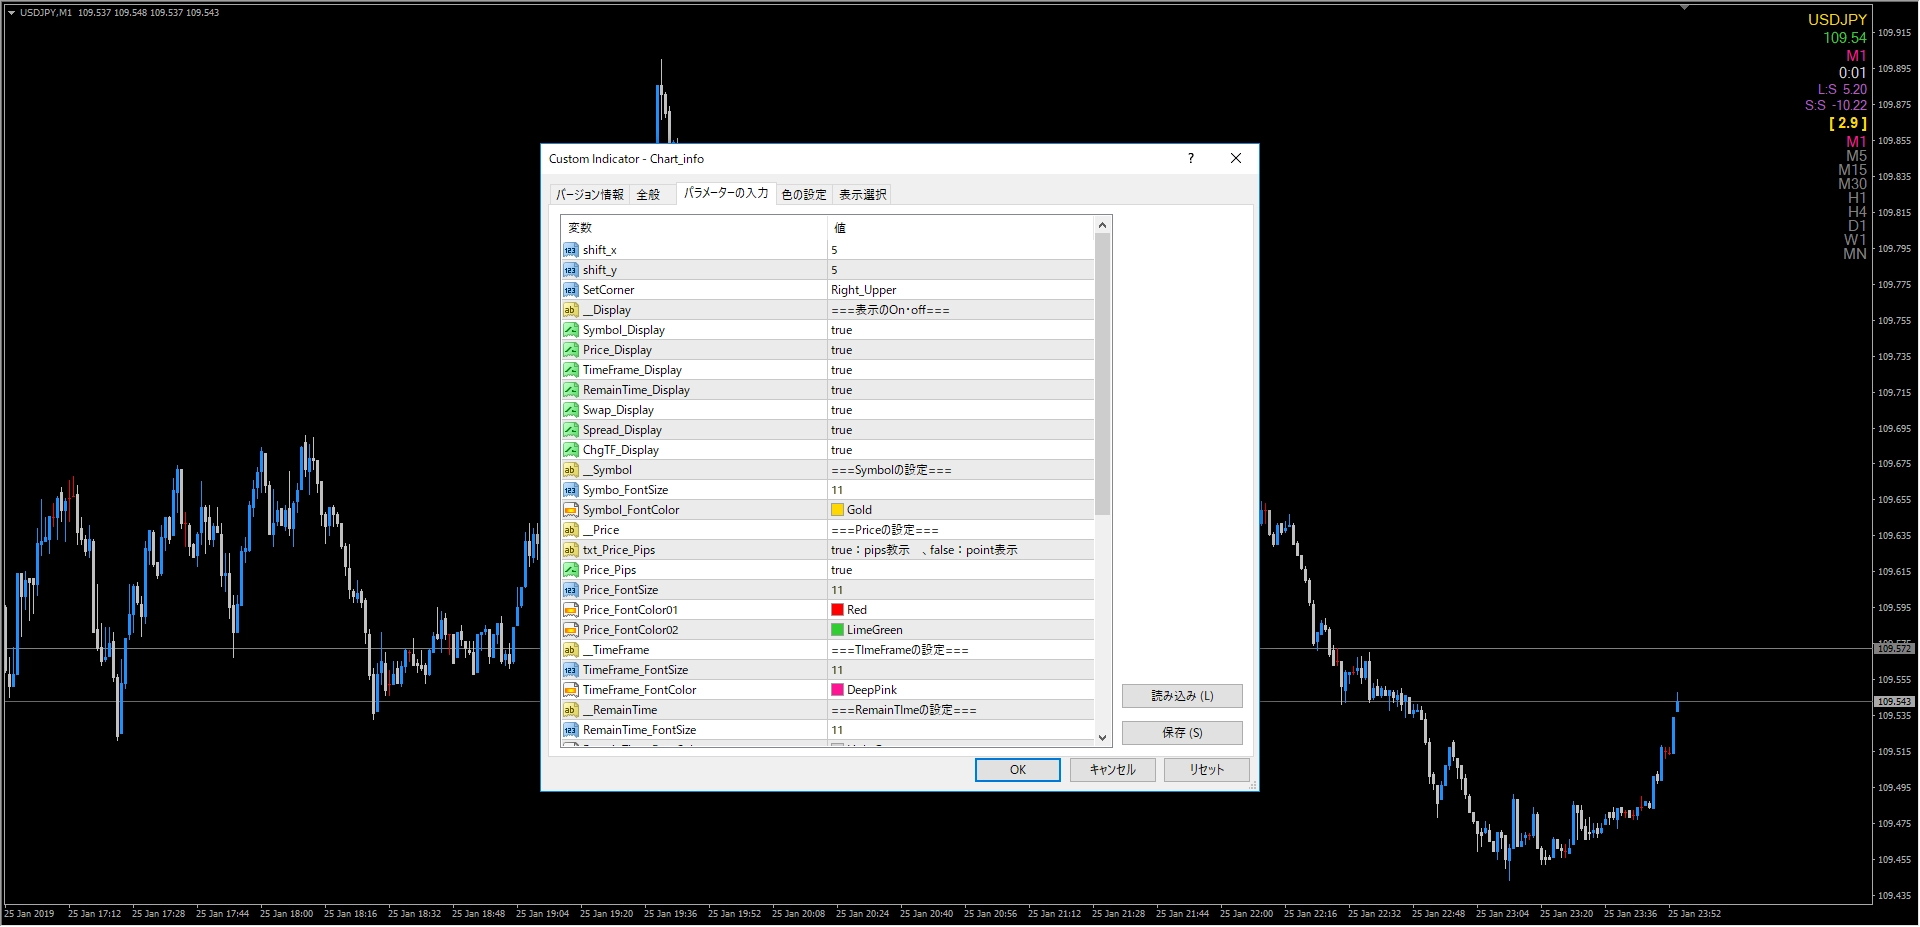The image size is (1920, 927).
Task: Open the USDJPY symbol dropdown arrow top-left
Action: [10, 12]
